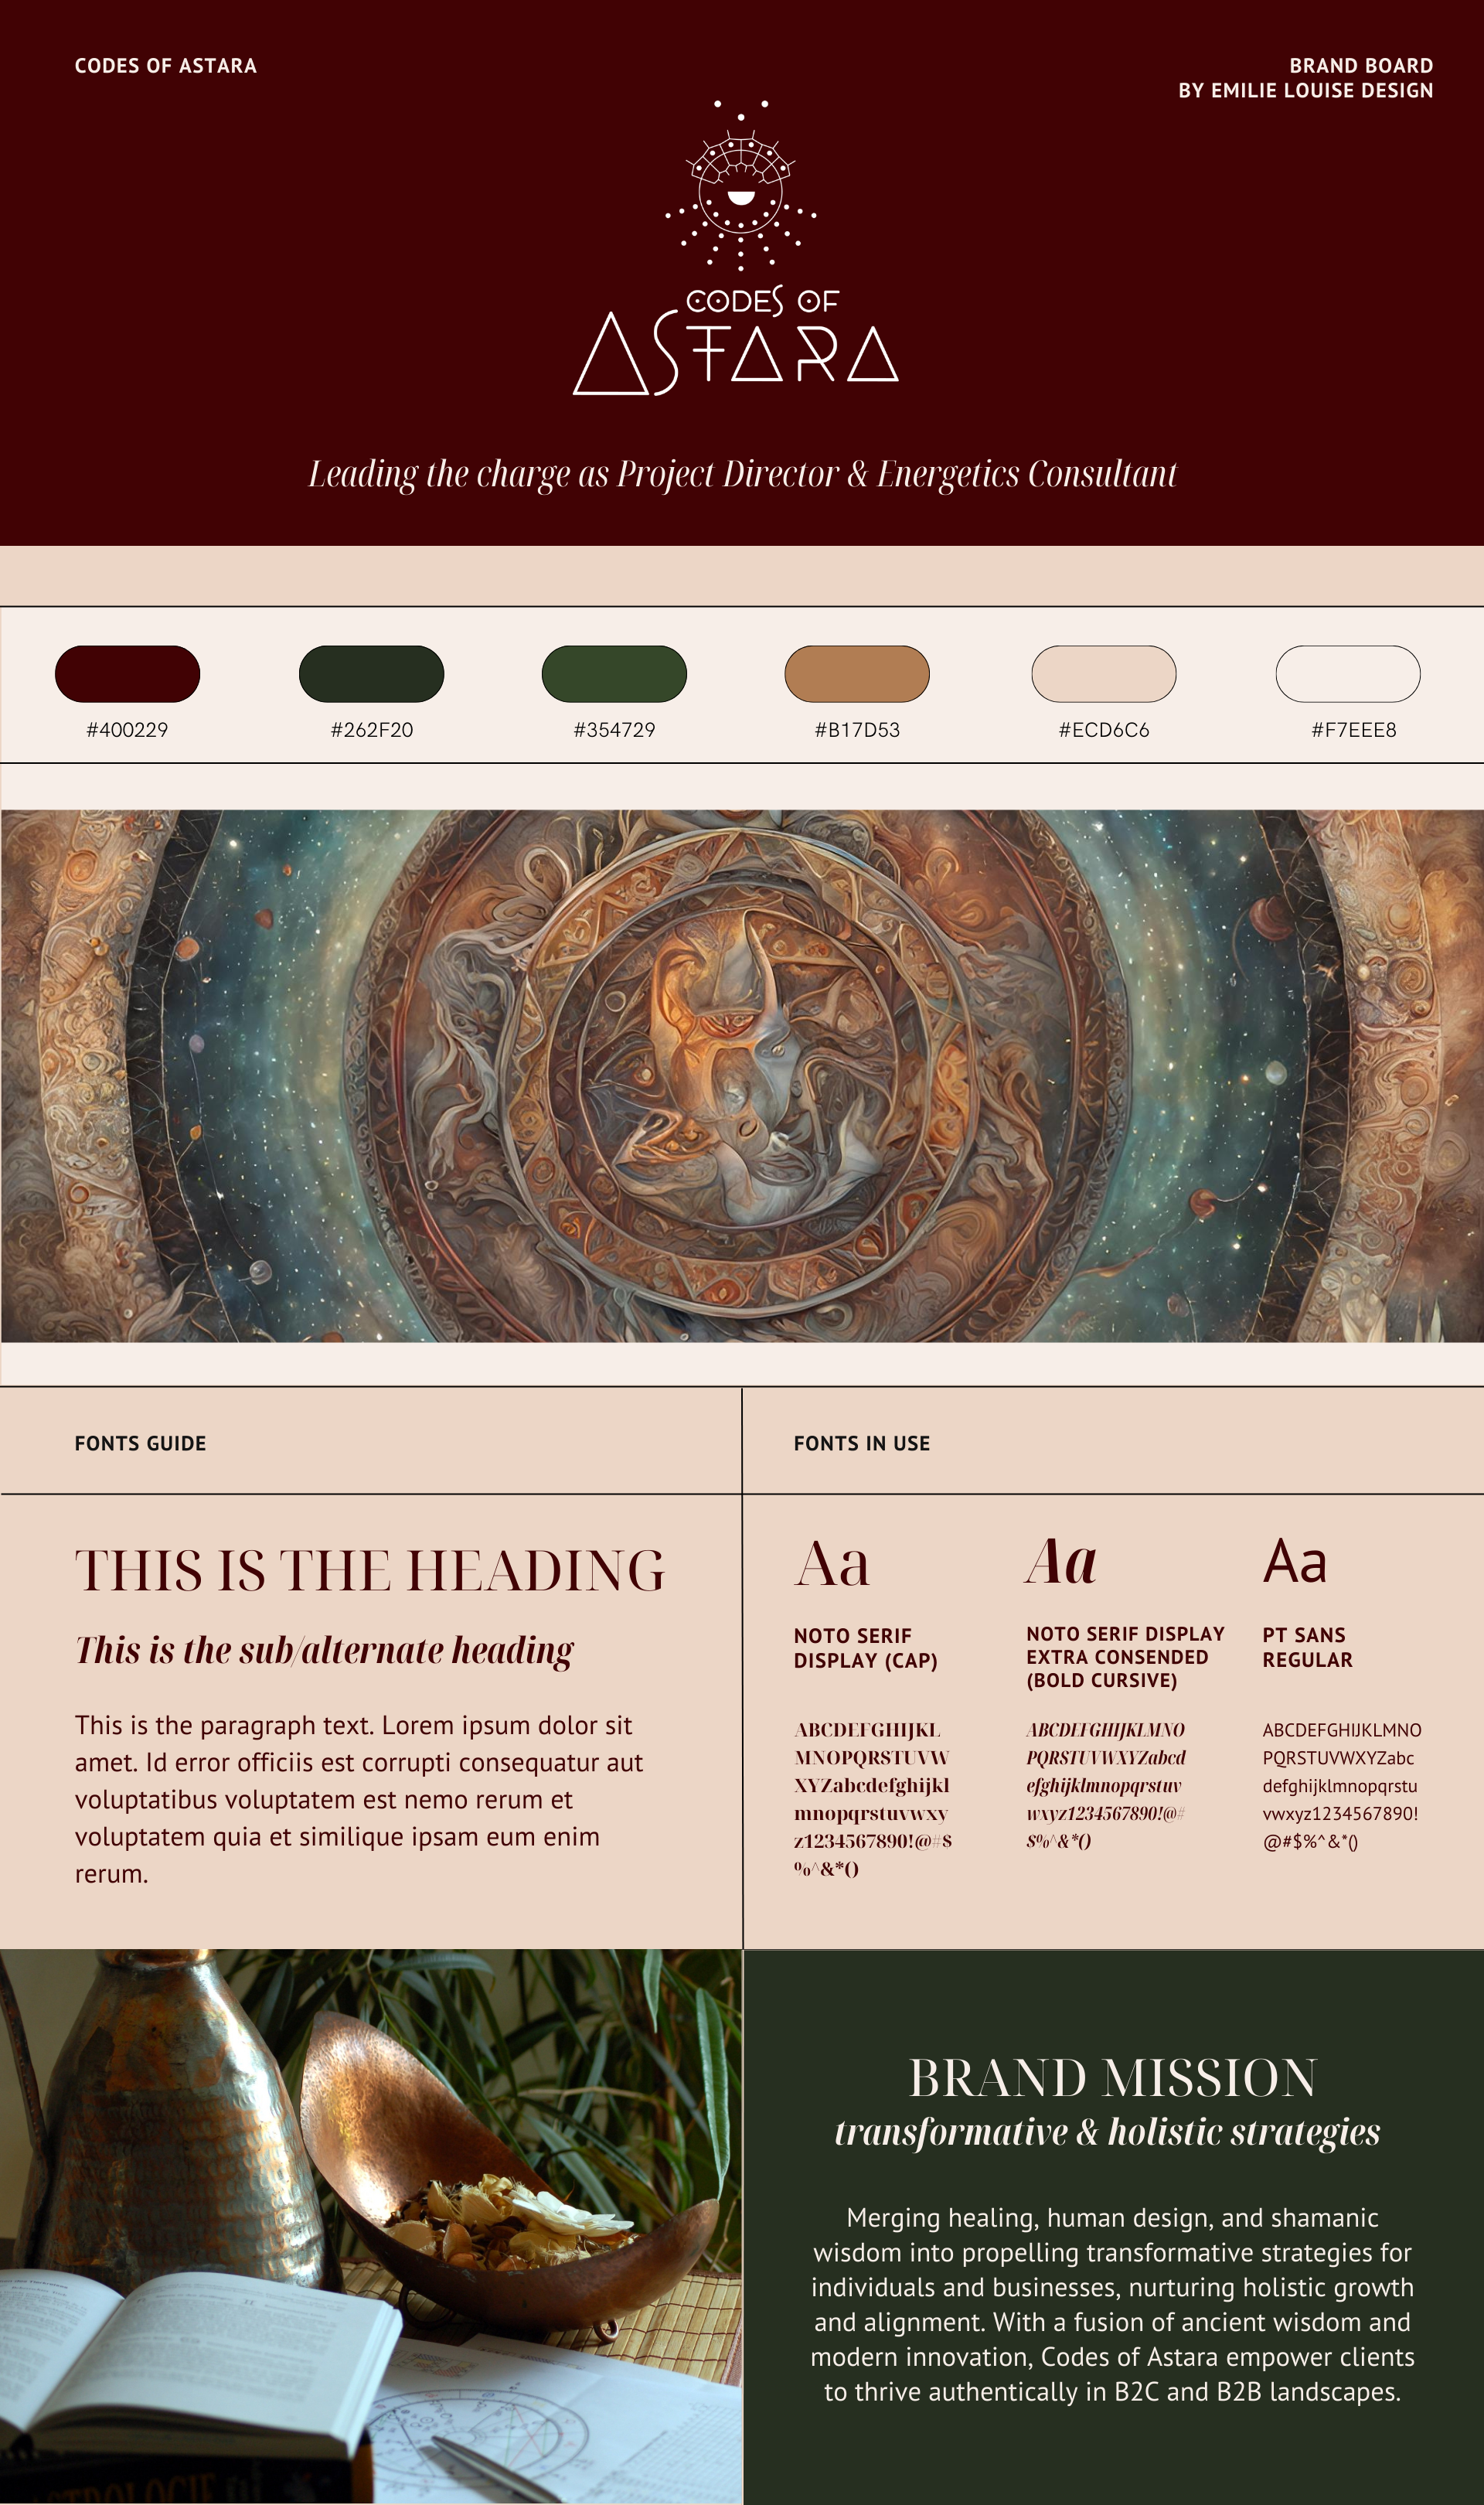Viewport: 1484px width, 2505px height.
Task: Click the copper bowl and vase photo
Action: click(370, 2225)
